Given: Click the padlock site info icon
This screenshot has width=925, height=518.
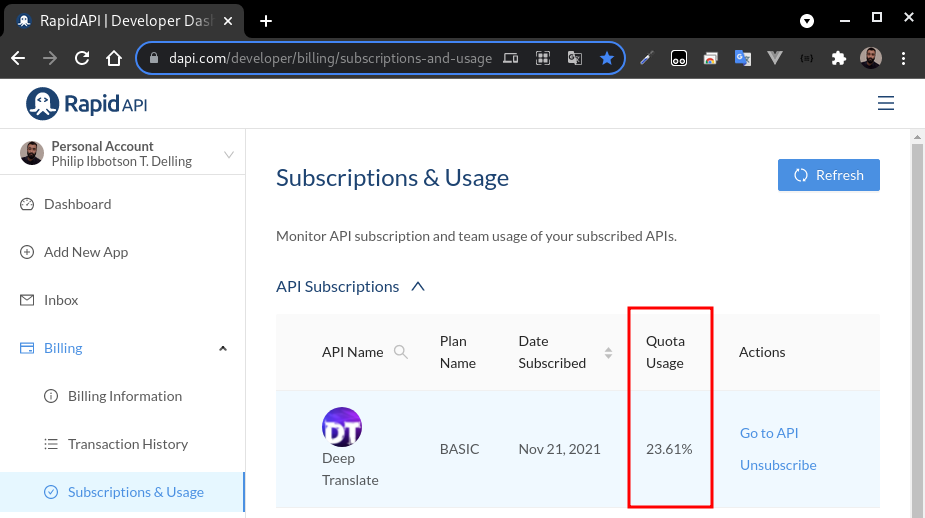Looking at the screenshot, I should (x=154, y=58).
